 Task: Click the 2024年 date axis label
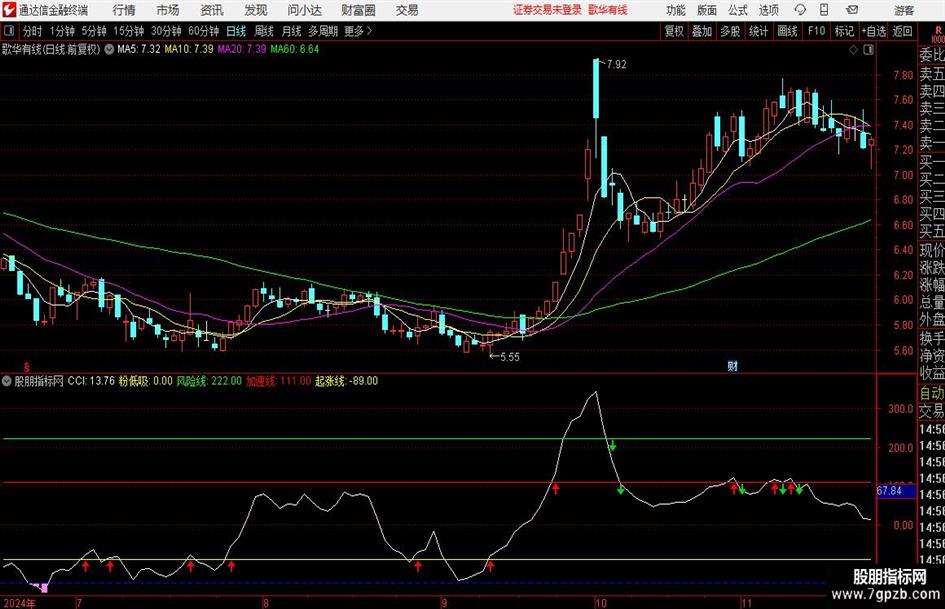(19, 603)
